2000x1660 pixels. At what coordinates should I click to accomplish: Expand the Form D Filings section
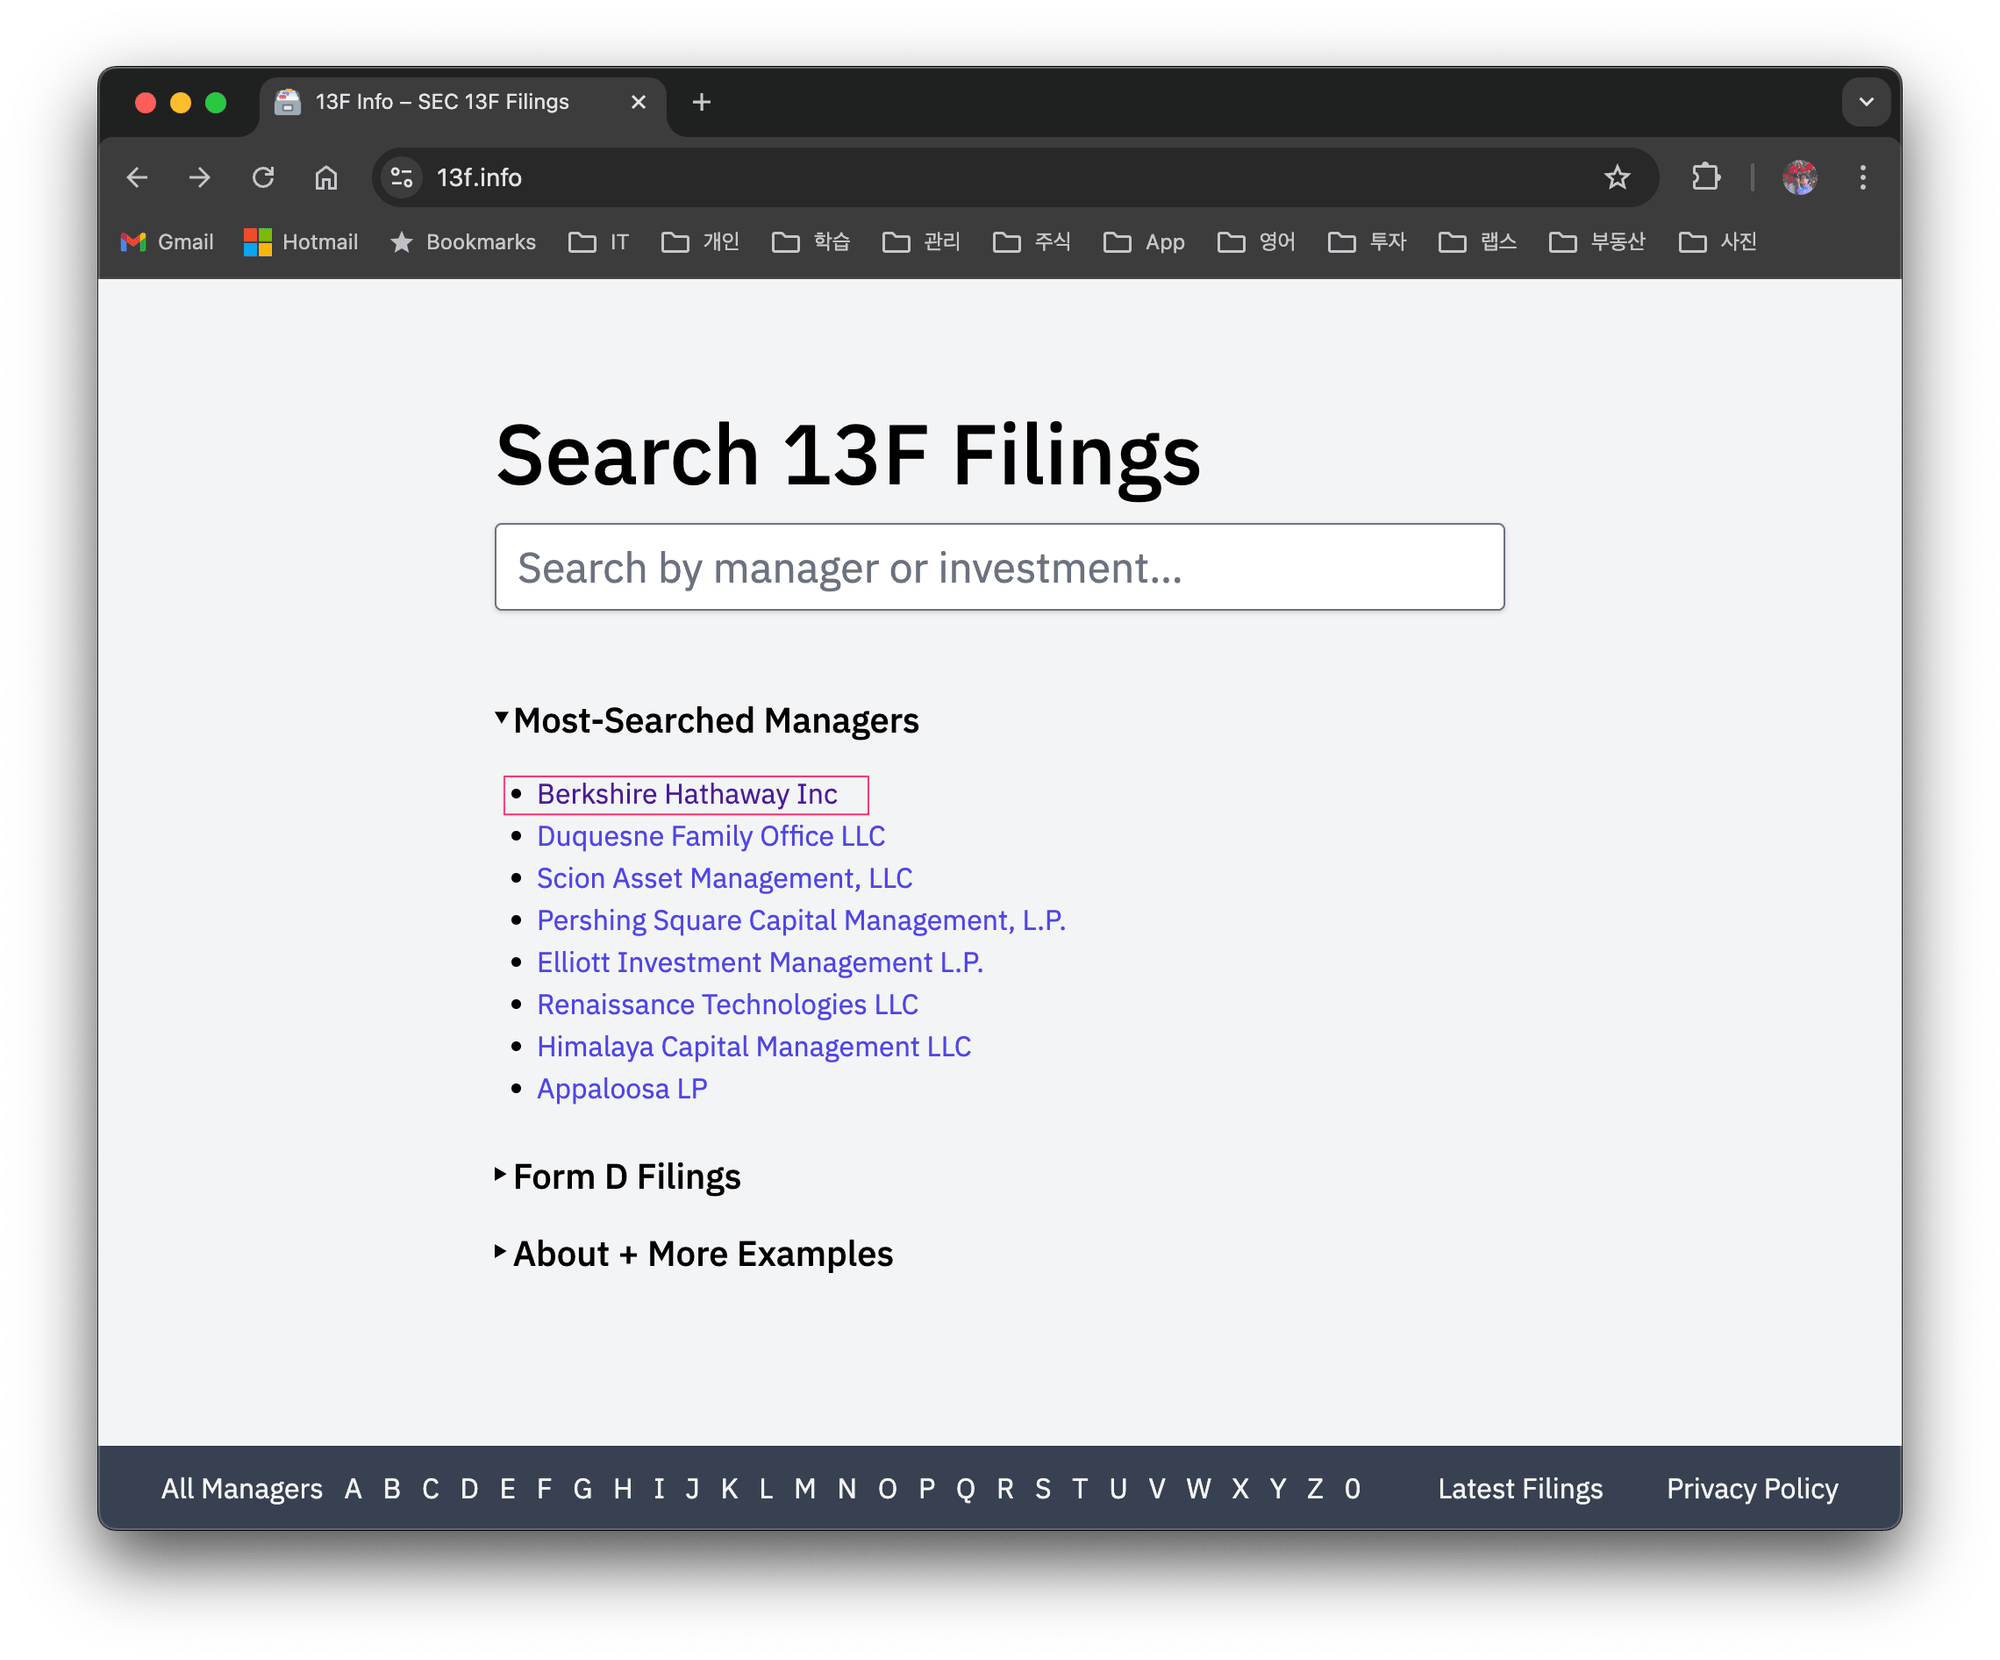[617, 1177]
